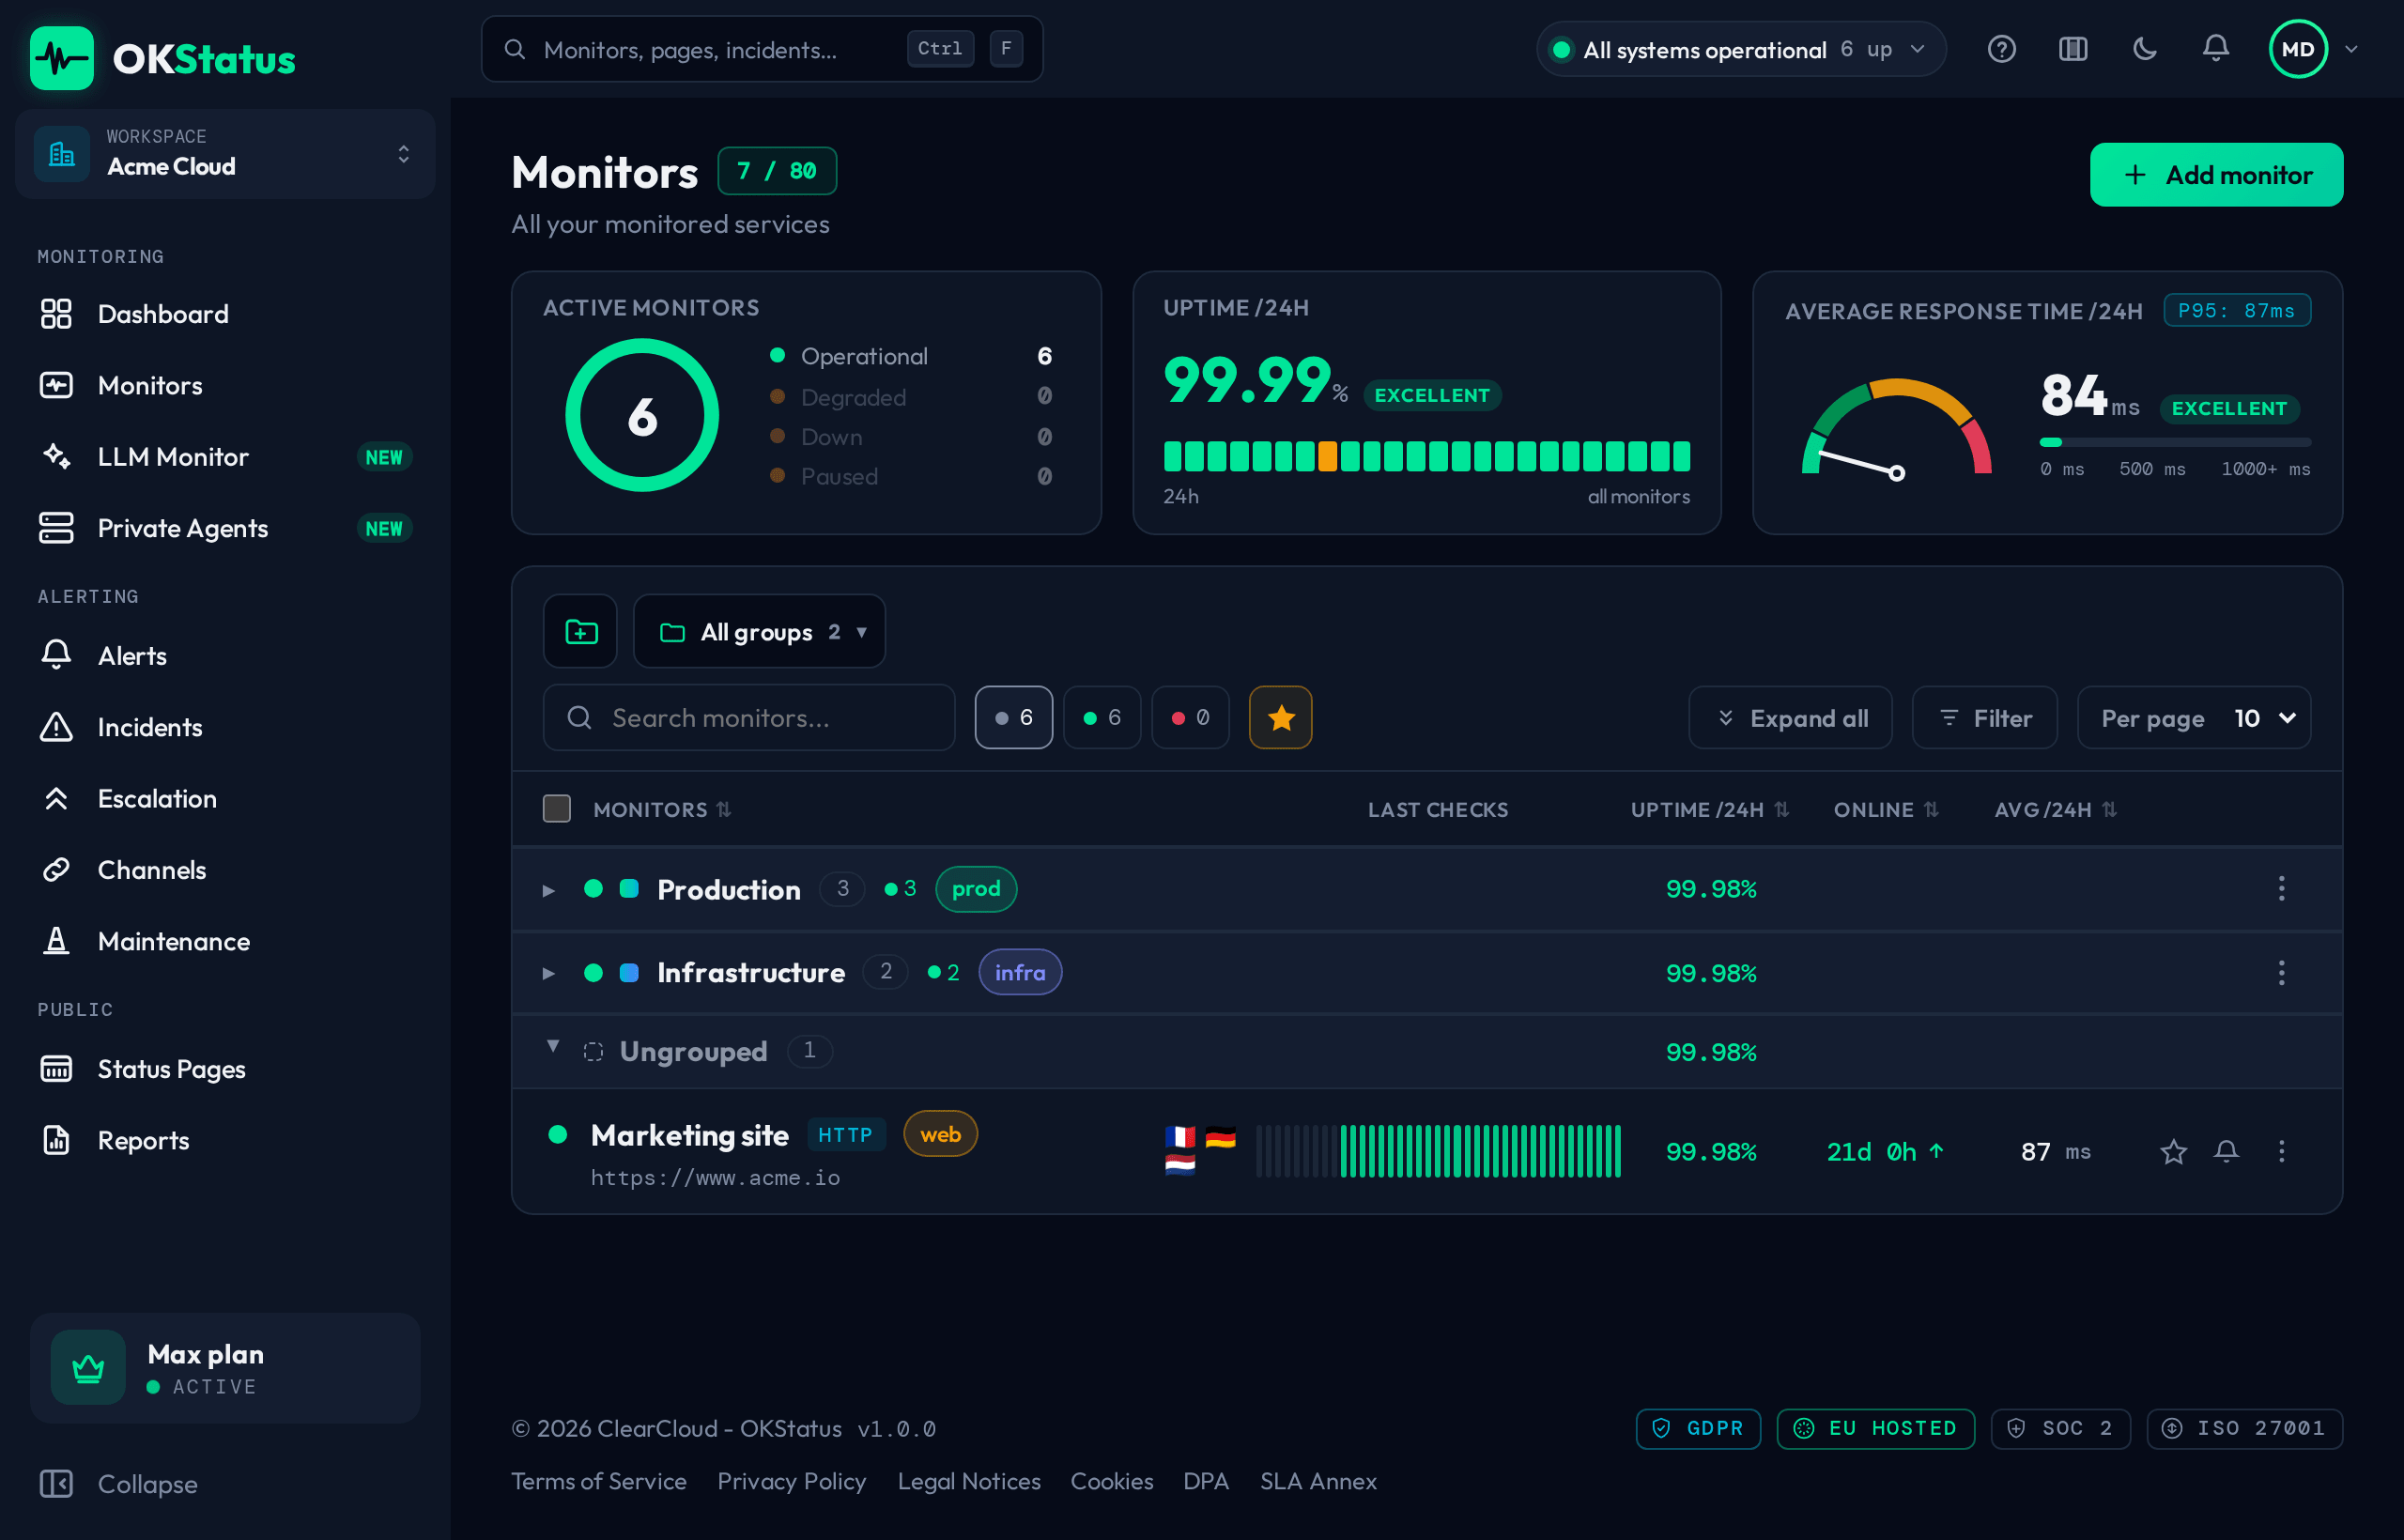Expand the Production group row
The width and height of the screenshot is (2404, 1540).
click(548, 890)
